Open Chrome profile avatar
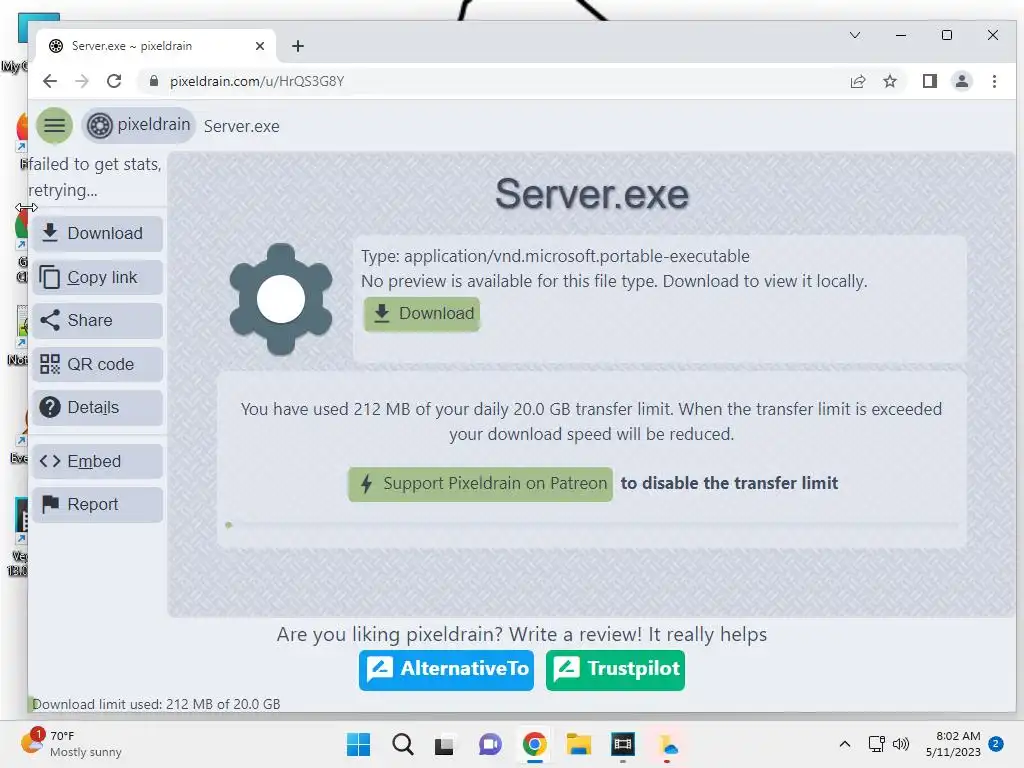The width and height of the screenshot is (1024, 768). (x=962, y=81)
